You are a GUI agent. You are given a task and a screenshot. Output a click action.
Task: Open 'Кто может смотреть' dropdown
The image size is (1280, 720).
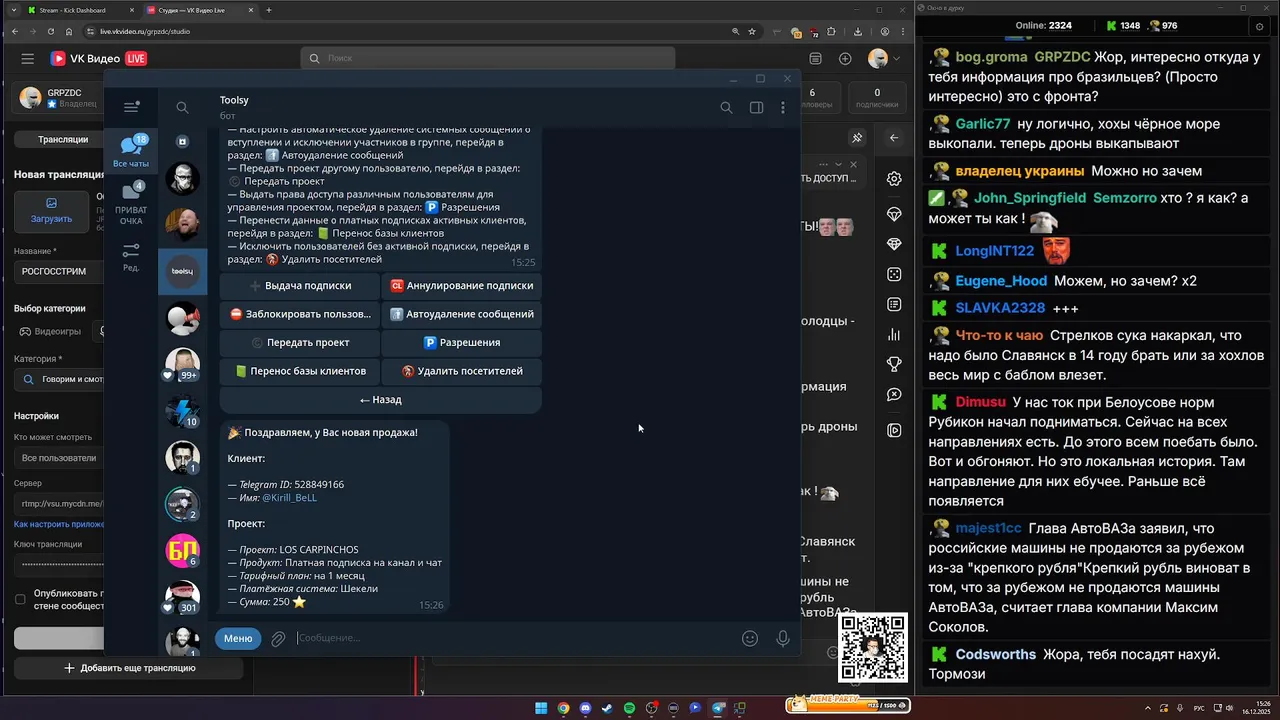click(x=59, y=458)
